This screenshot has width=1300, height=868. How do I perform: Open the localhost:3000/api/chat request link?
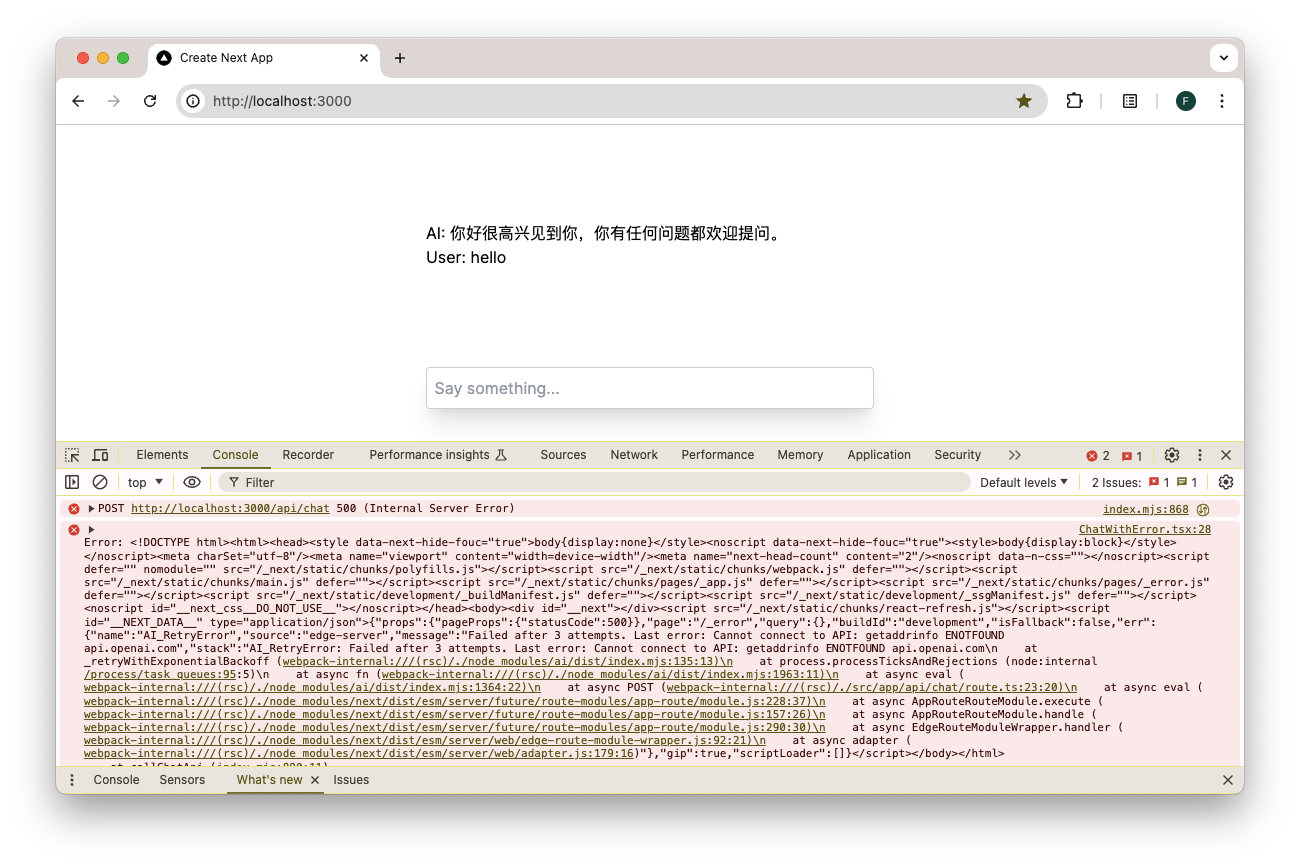(230, 509)
